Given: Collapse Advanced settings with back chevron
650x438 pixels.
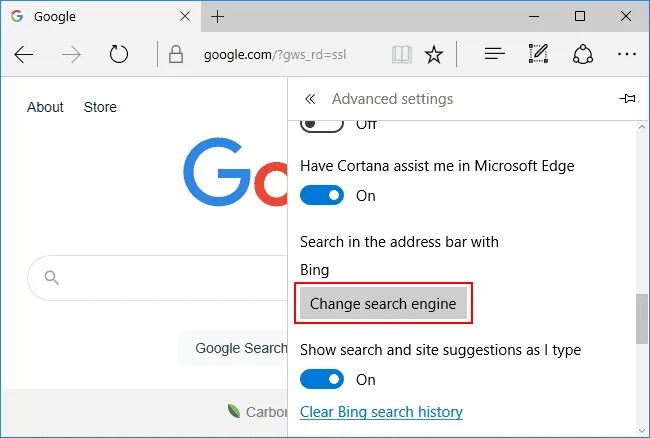Looking at the screenshot, I should (310, 99).
